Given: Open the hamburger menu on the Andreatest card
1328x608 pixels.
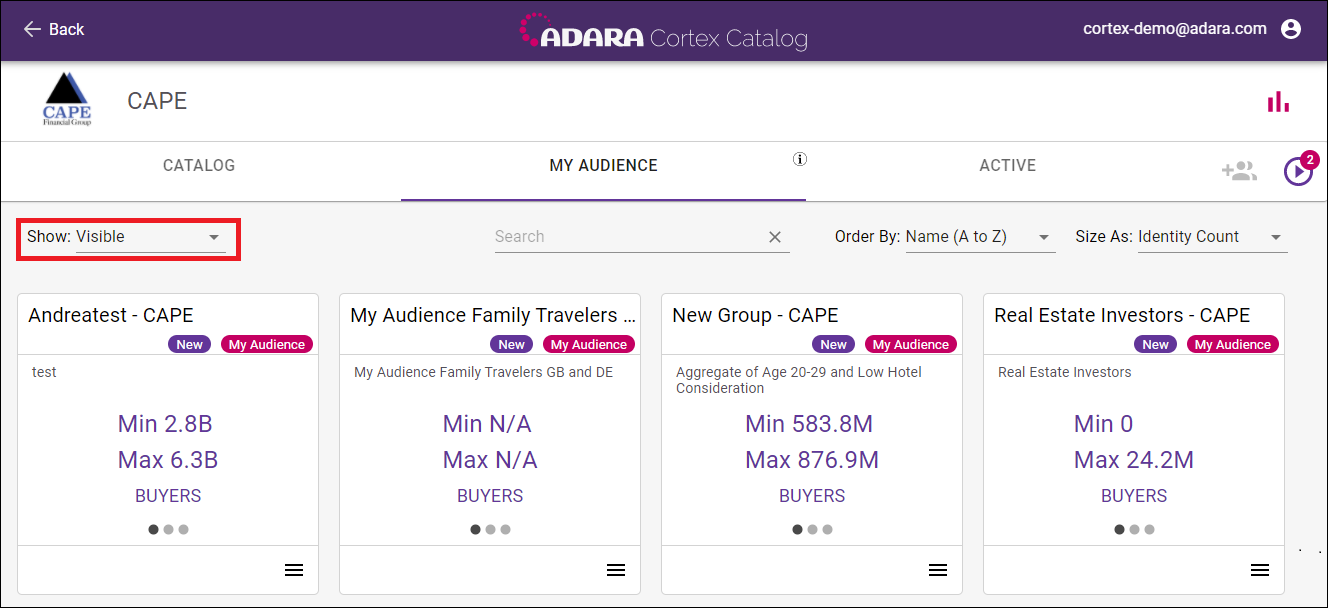Looking at the screenshot, I should coord(294,570).
